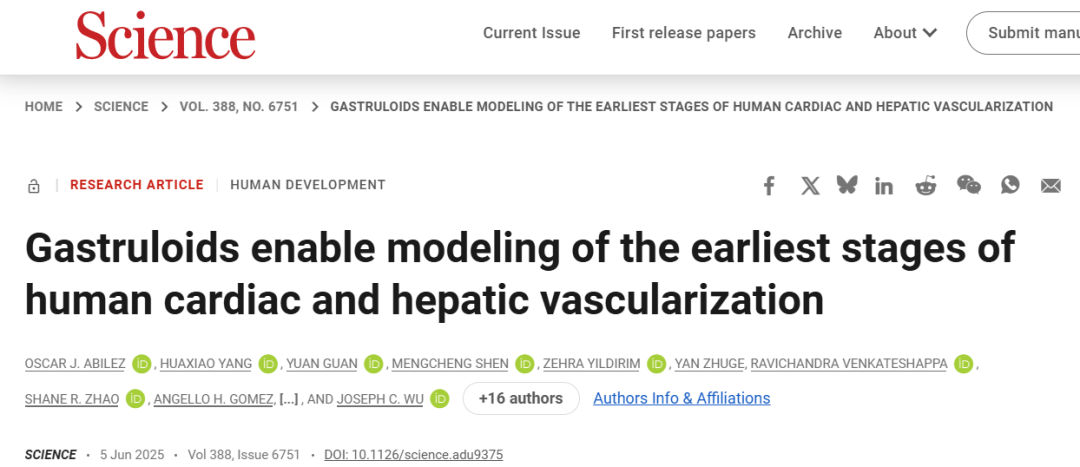Open the Archive page

tap(815, 33)
